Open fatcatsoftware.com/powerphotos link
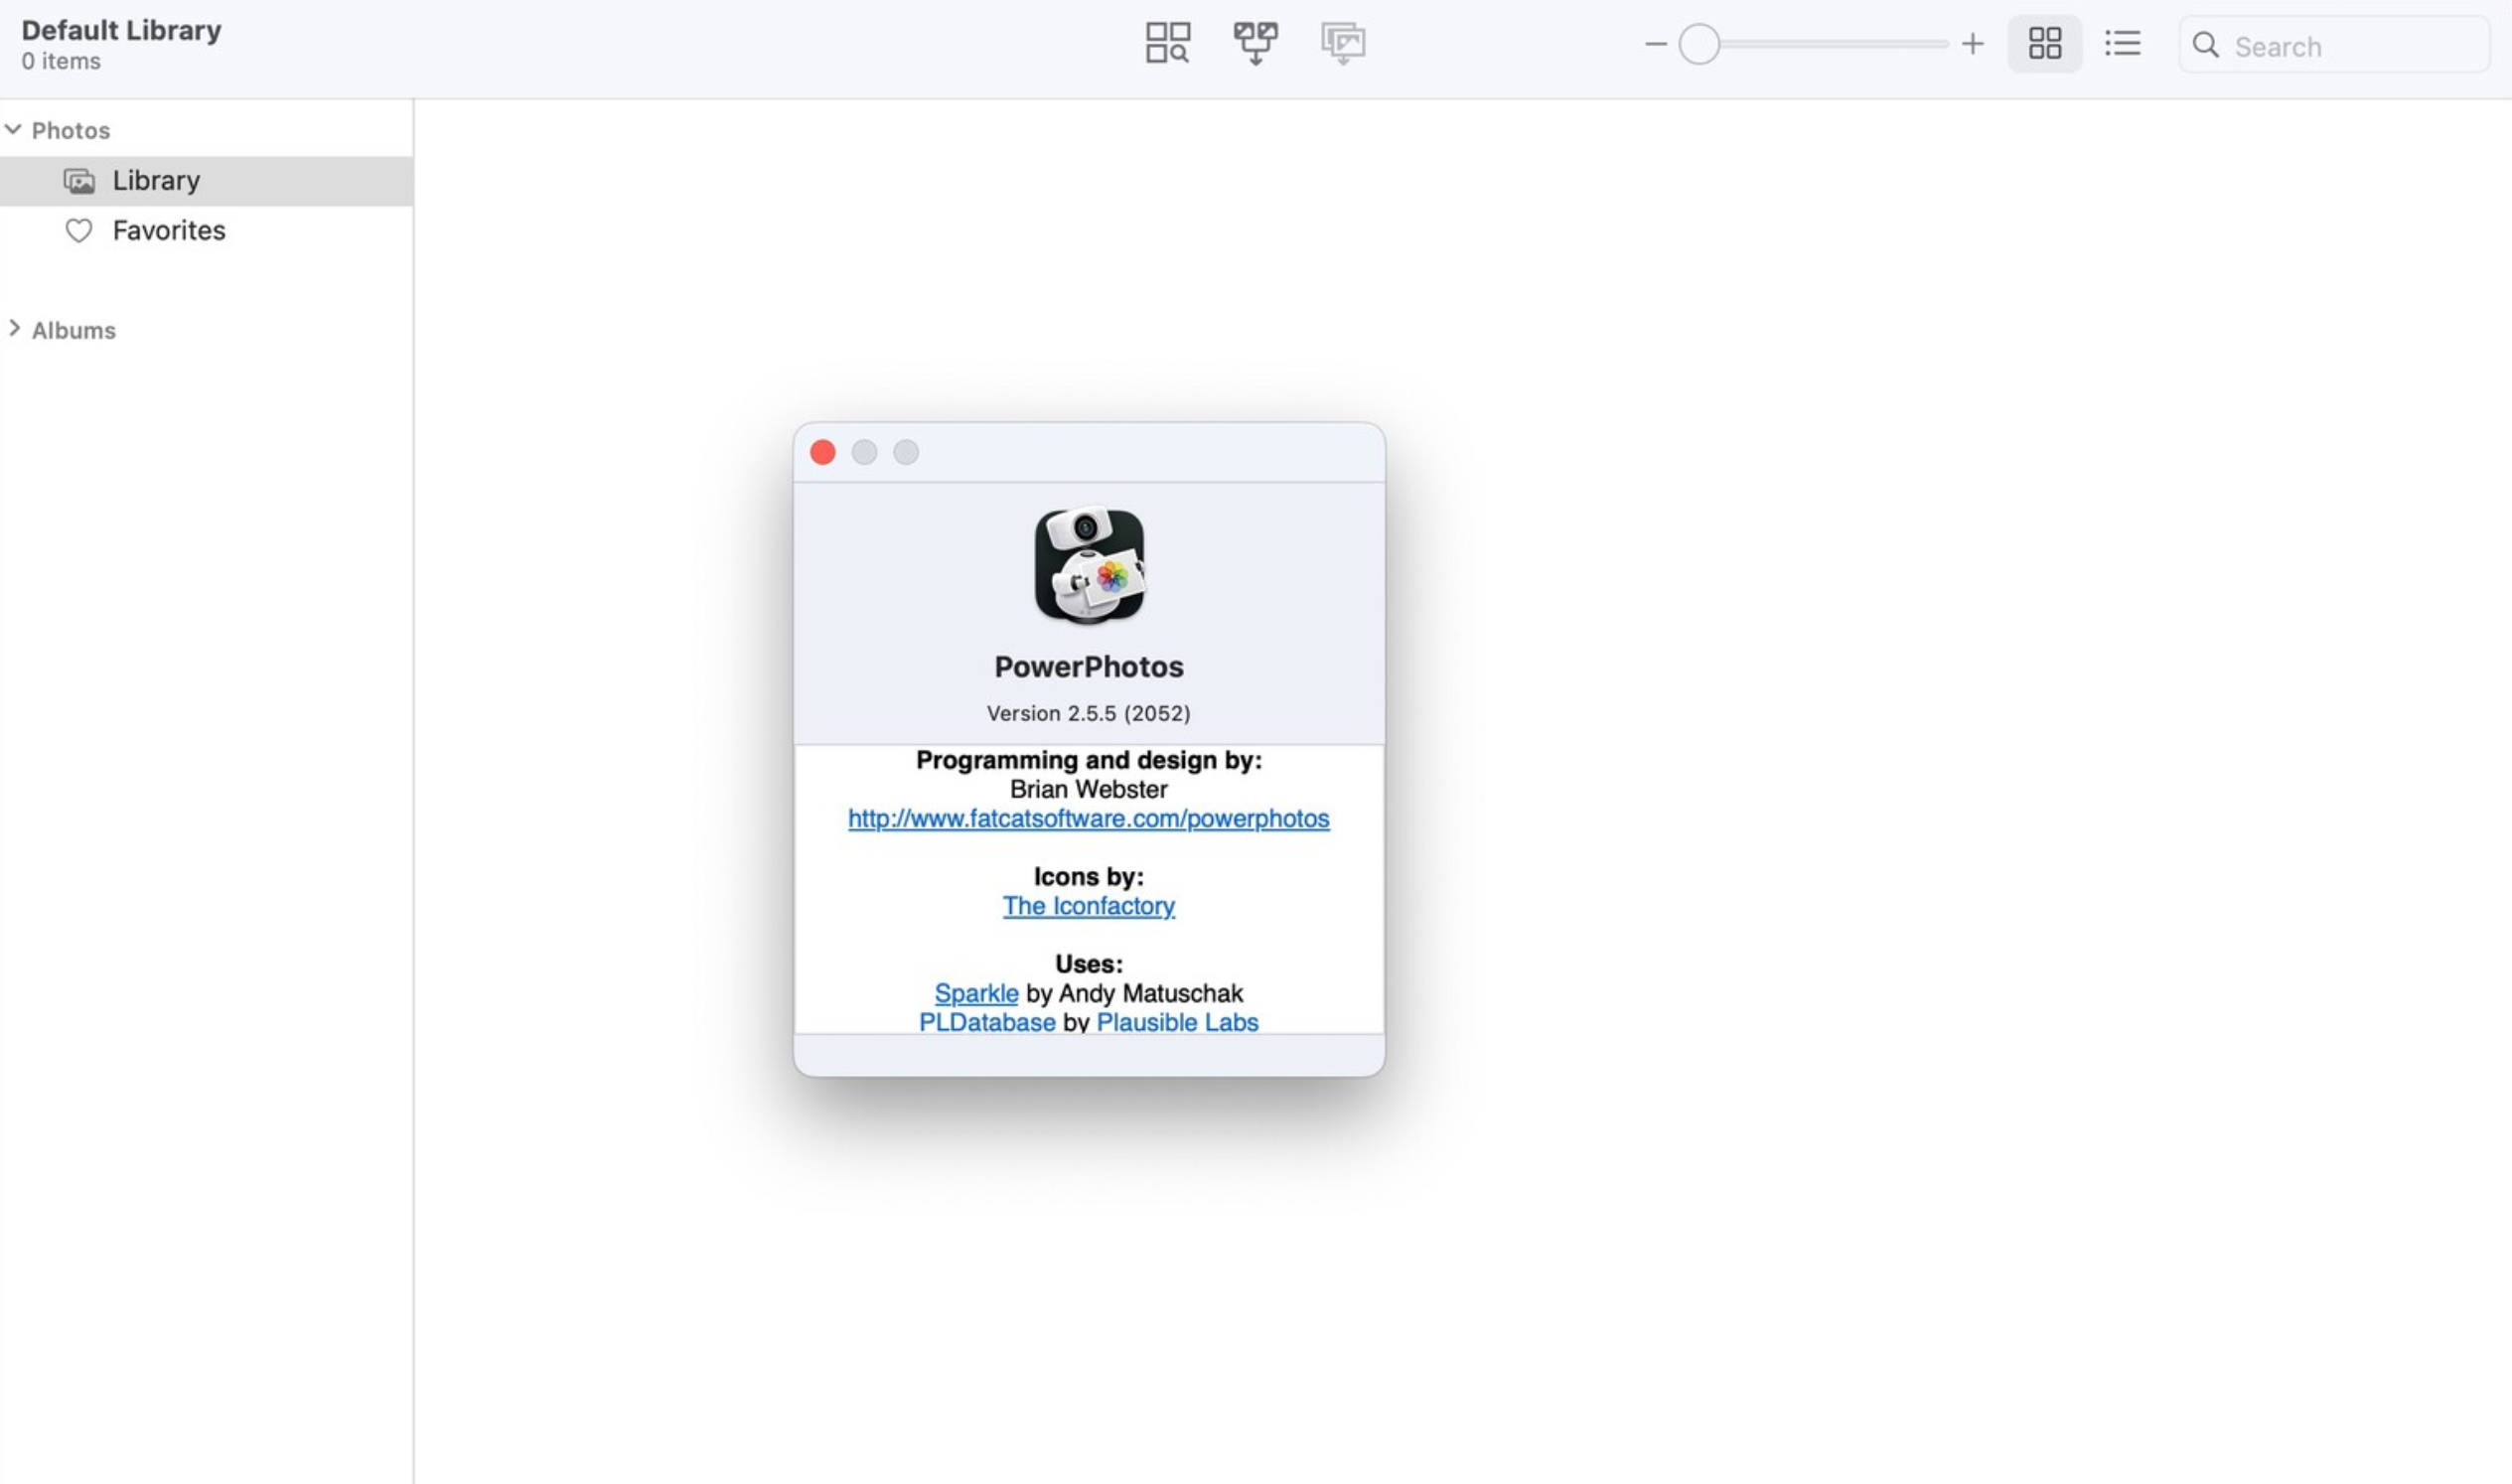Viewport: 2512px width, 1484px height. 1089,817
